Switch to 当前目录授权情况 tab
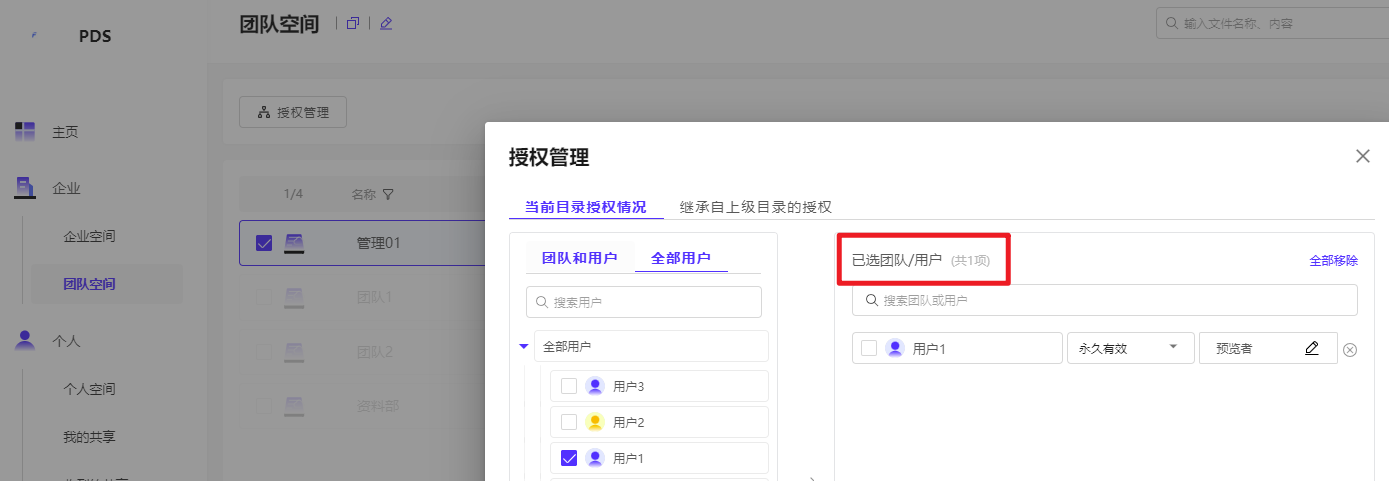 click(x=586, y=207)
